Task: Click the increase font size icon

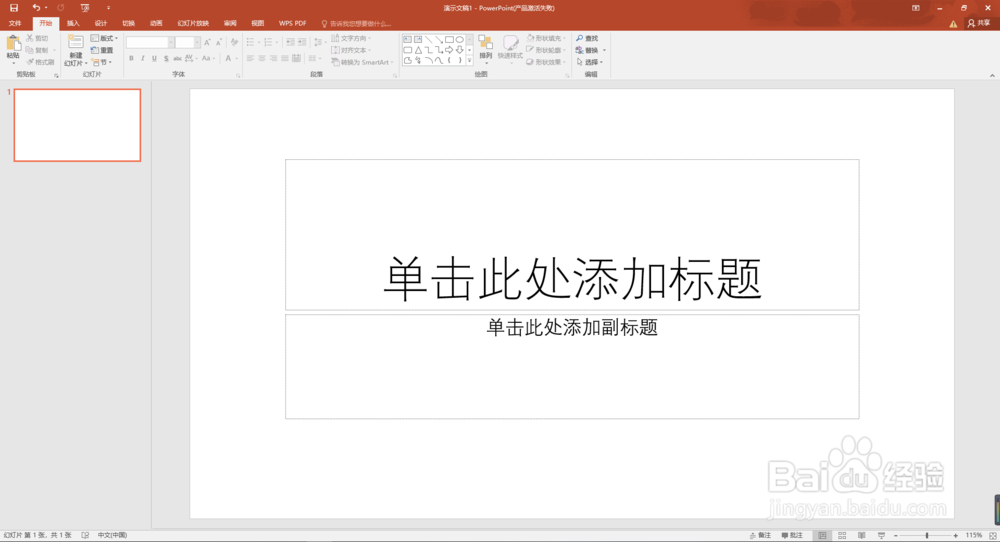Action: [207, 42]
